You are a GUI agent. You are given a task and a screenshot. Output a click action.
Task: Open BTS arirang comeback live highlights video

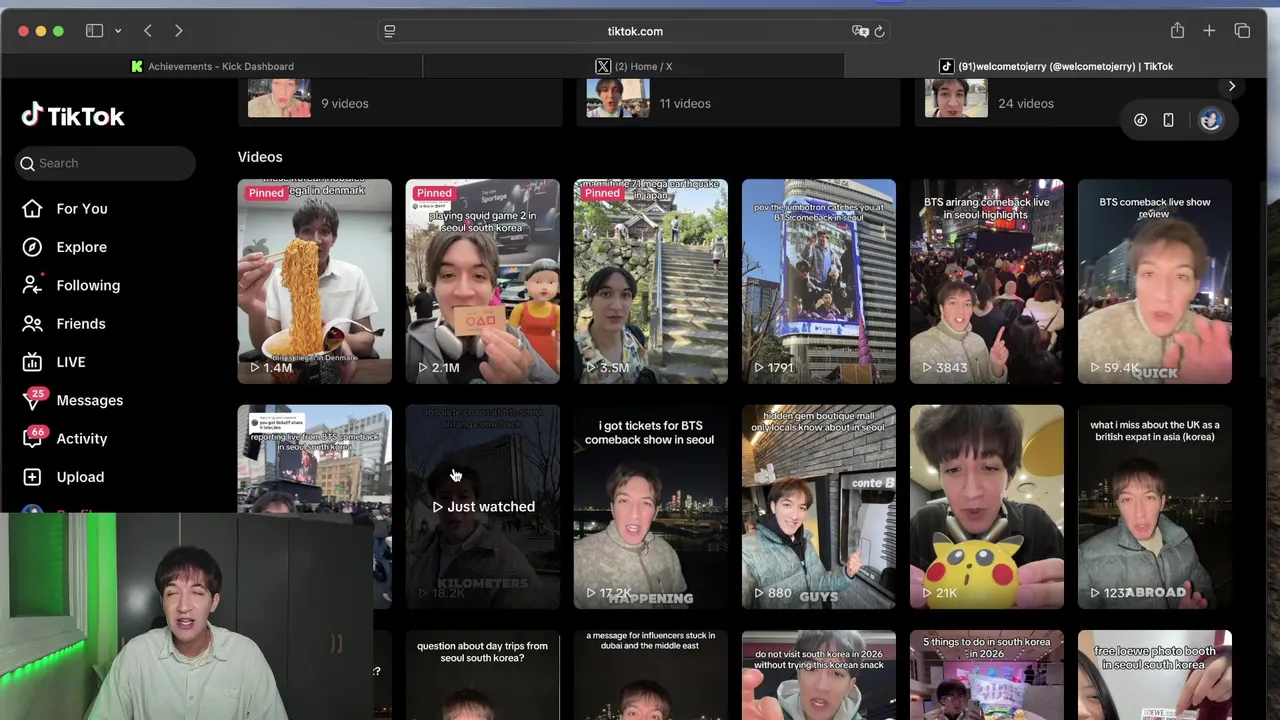tap(987, 281)
